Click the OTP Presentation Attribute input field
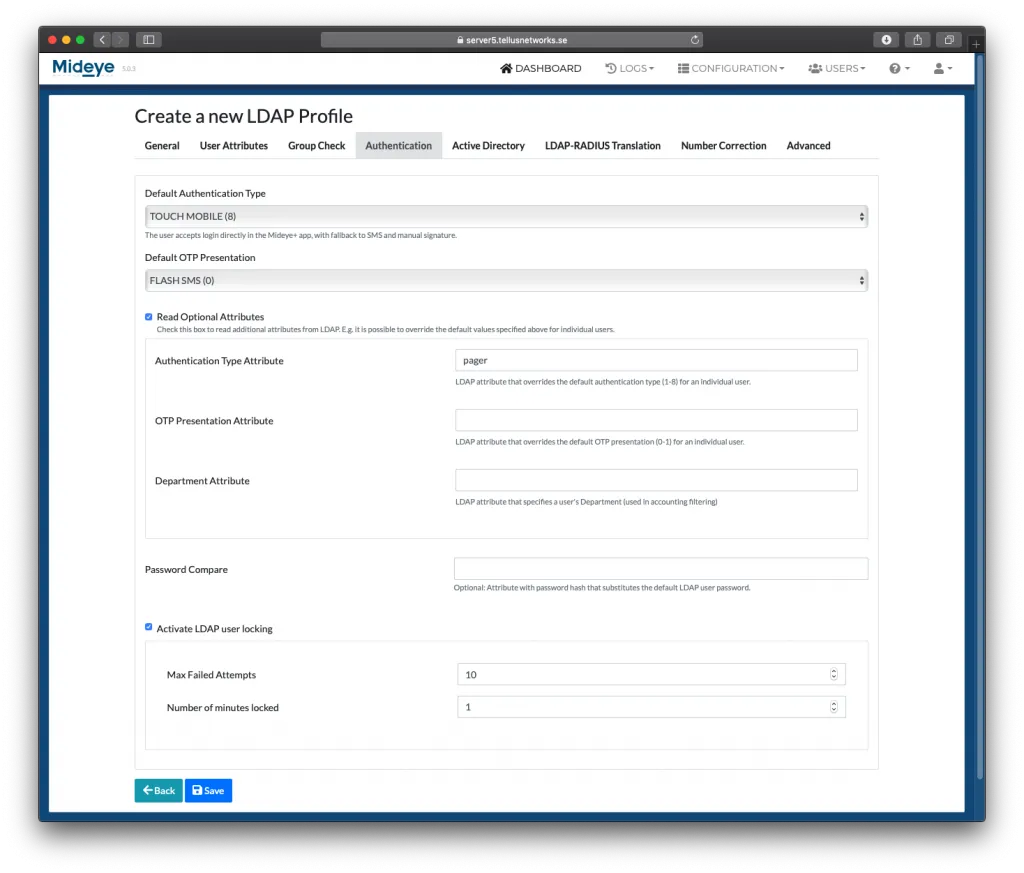Image resolution: width=1024 pixels, height=873 pixels. pyautogui.click(x=656, y=419)
